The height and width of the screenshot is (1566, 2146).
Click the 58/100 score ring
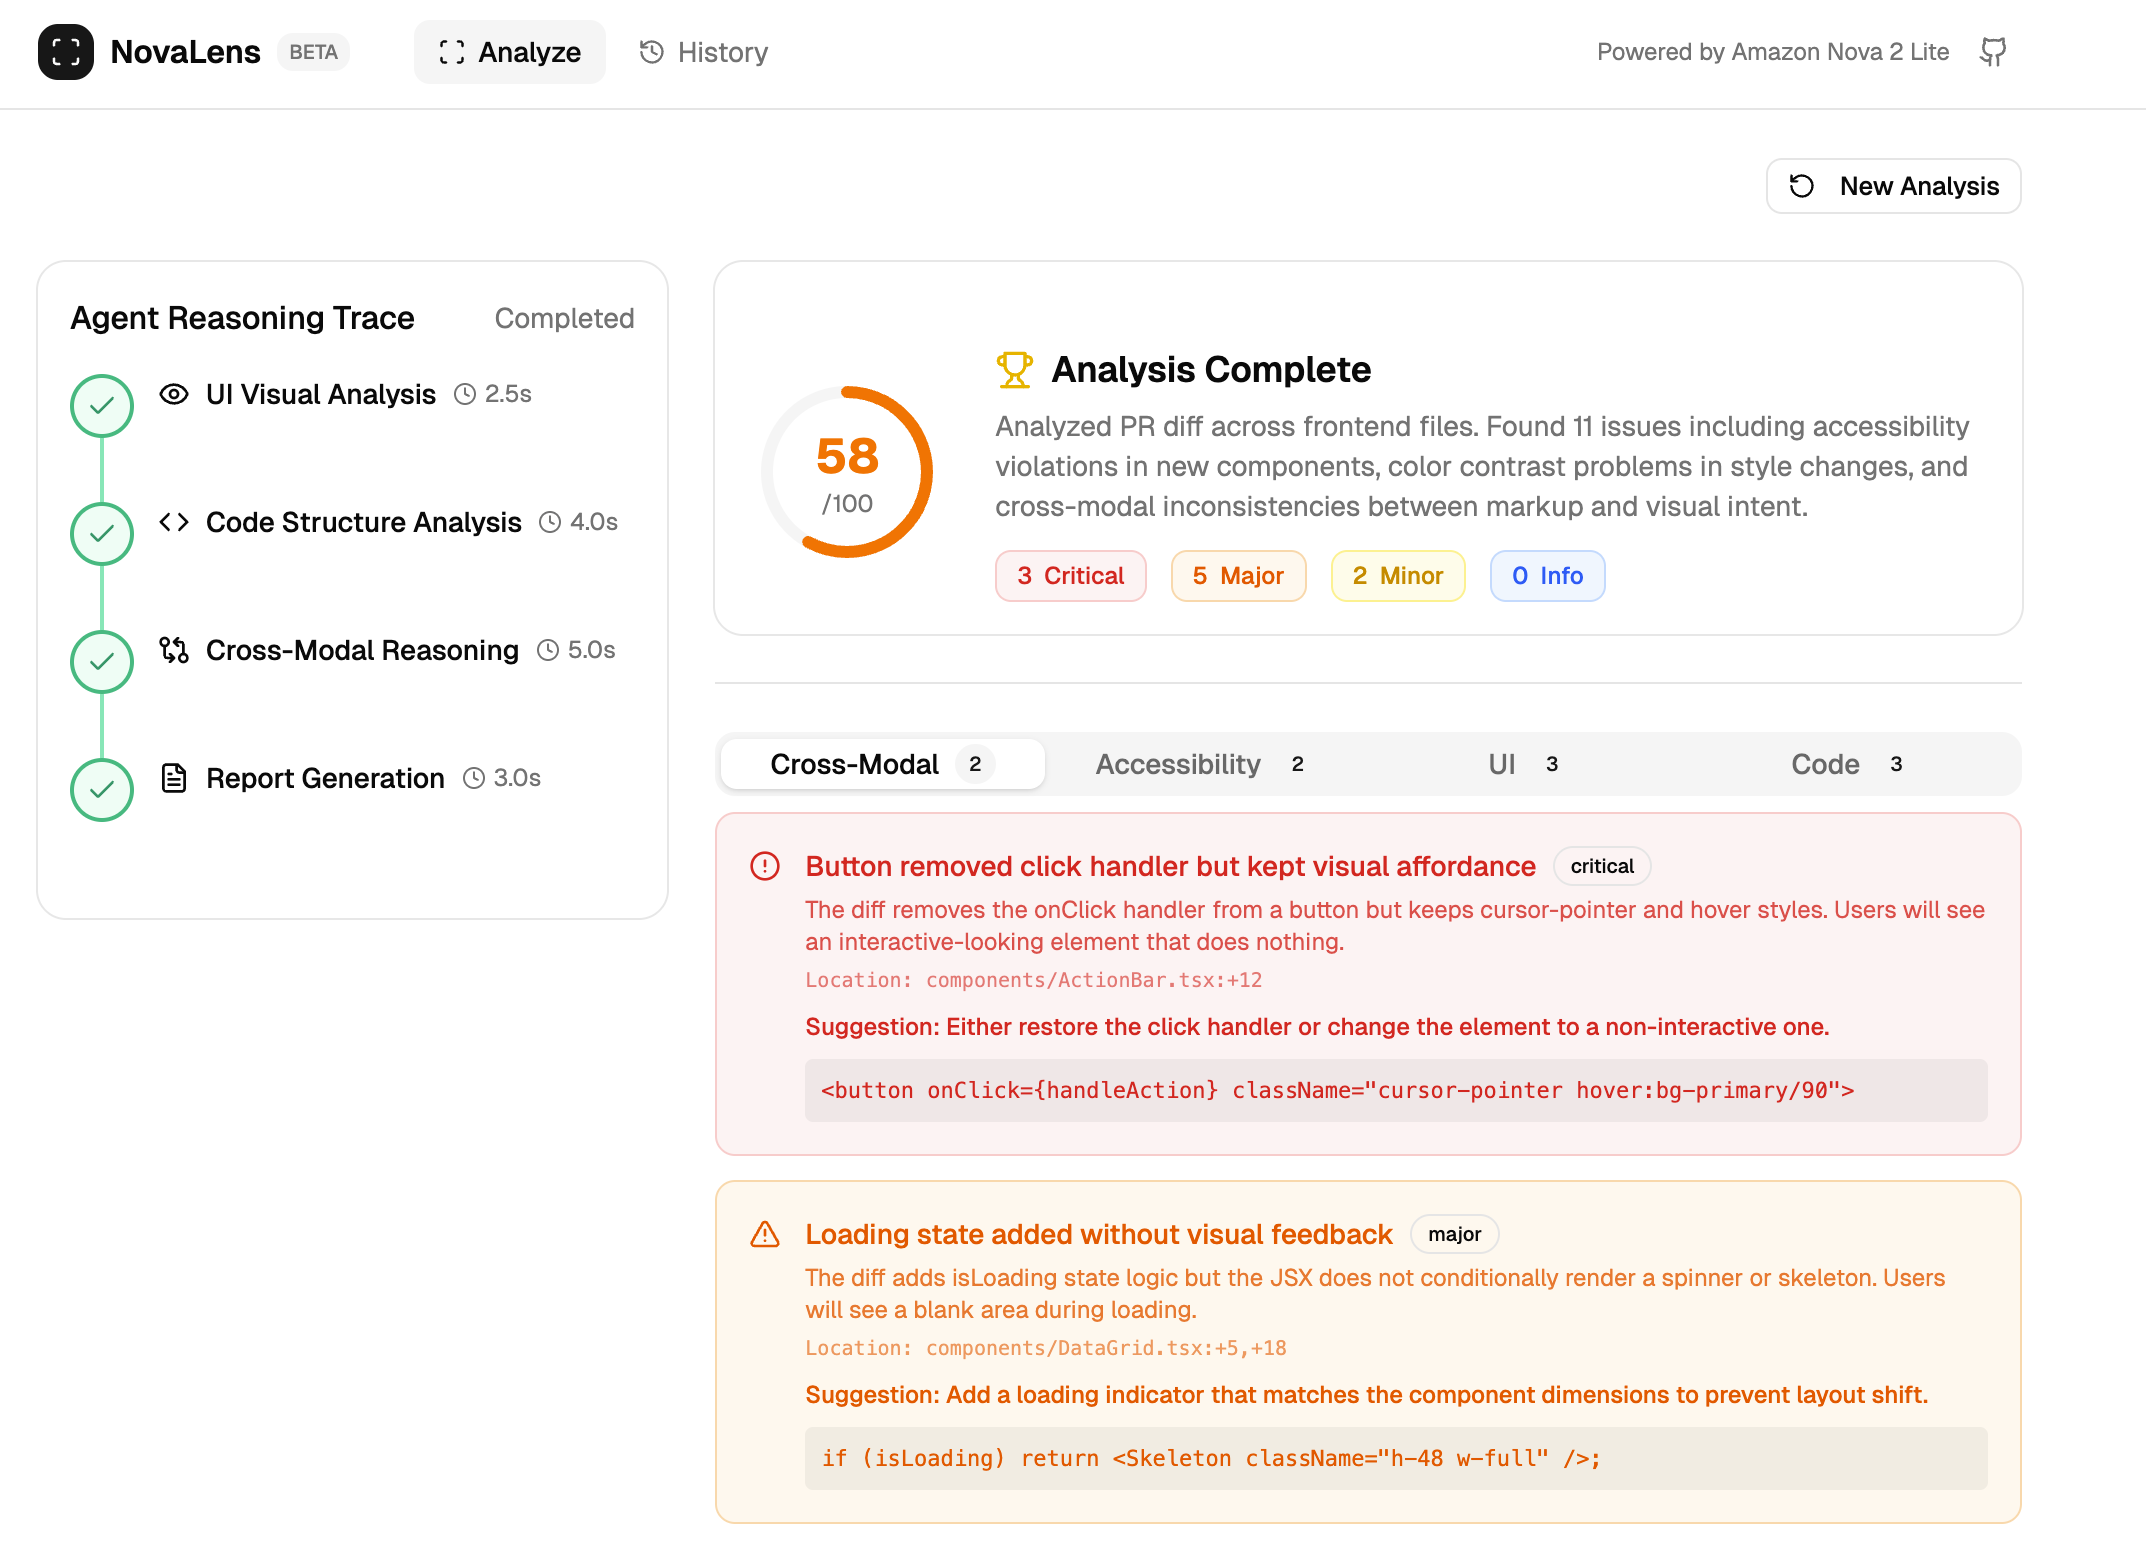tap(847, 472)
